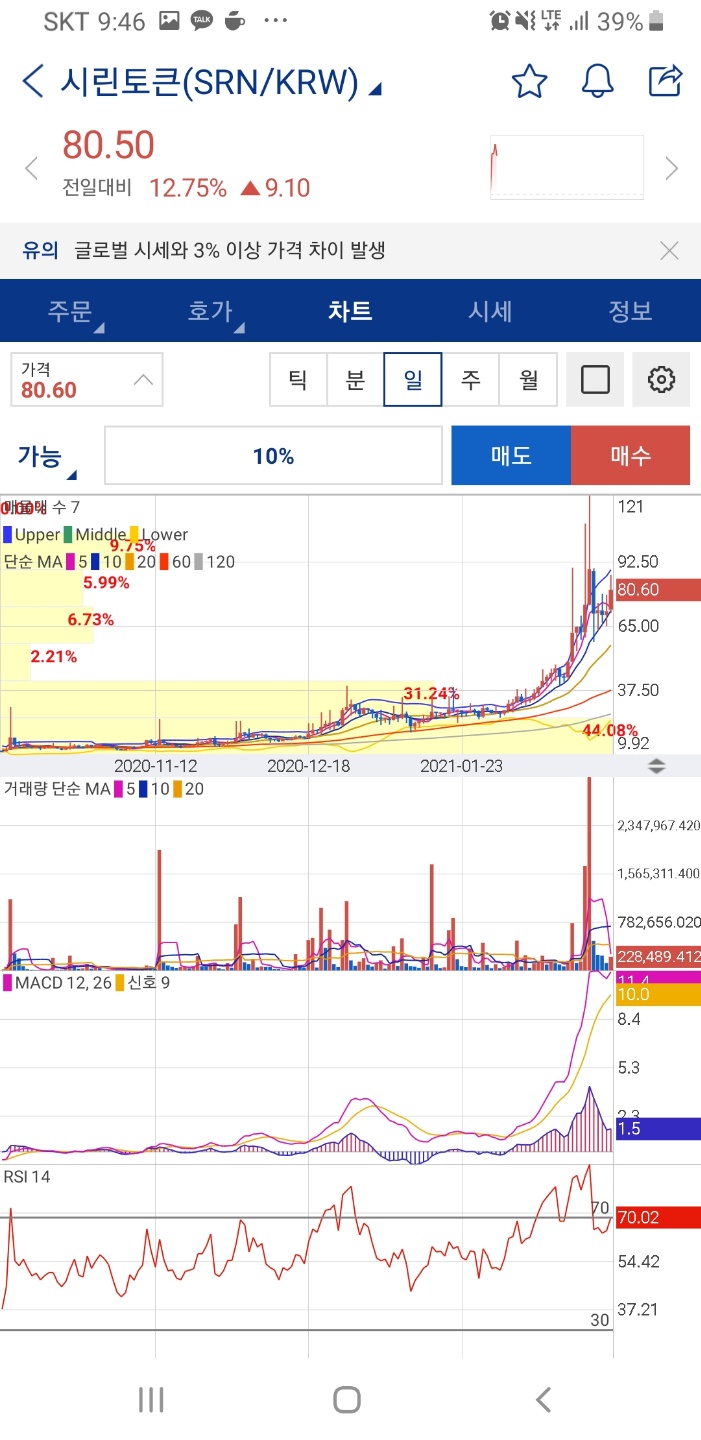This screenshot has width=701, height=1440.
Task: Select the 차트 tab
Action: [350, 310]
